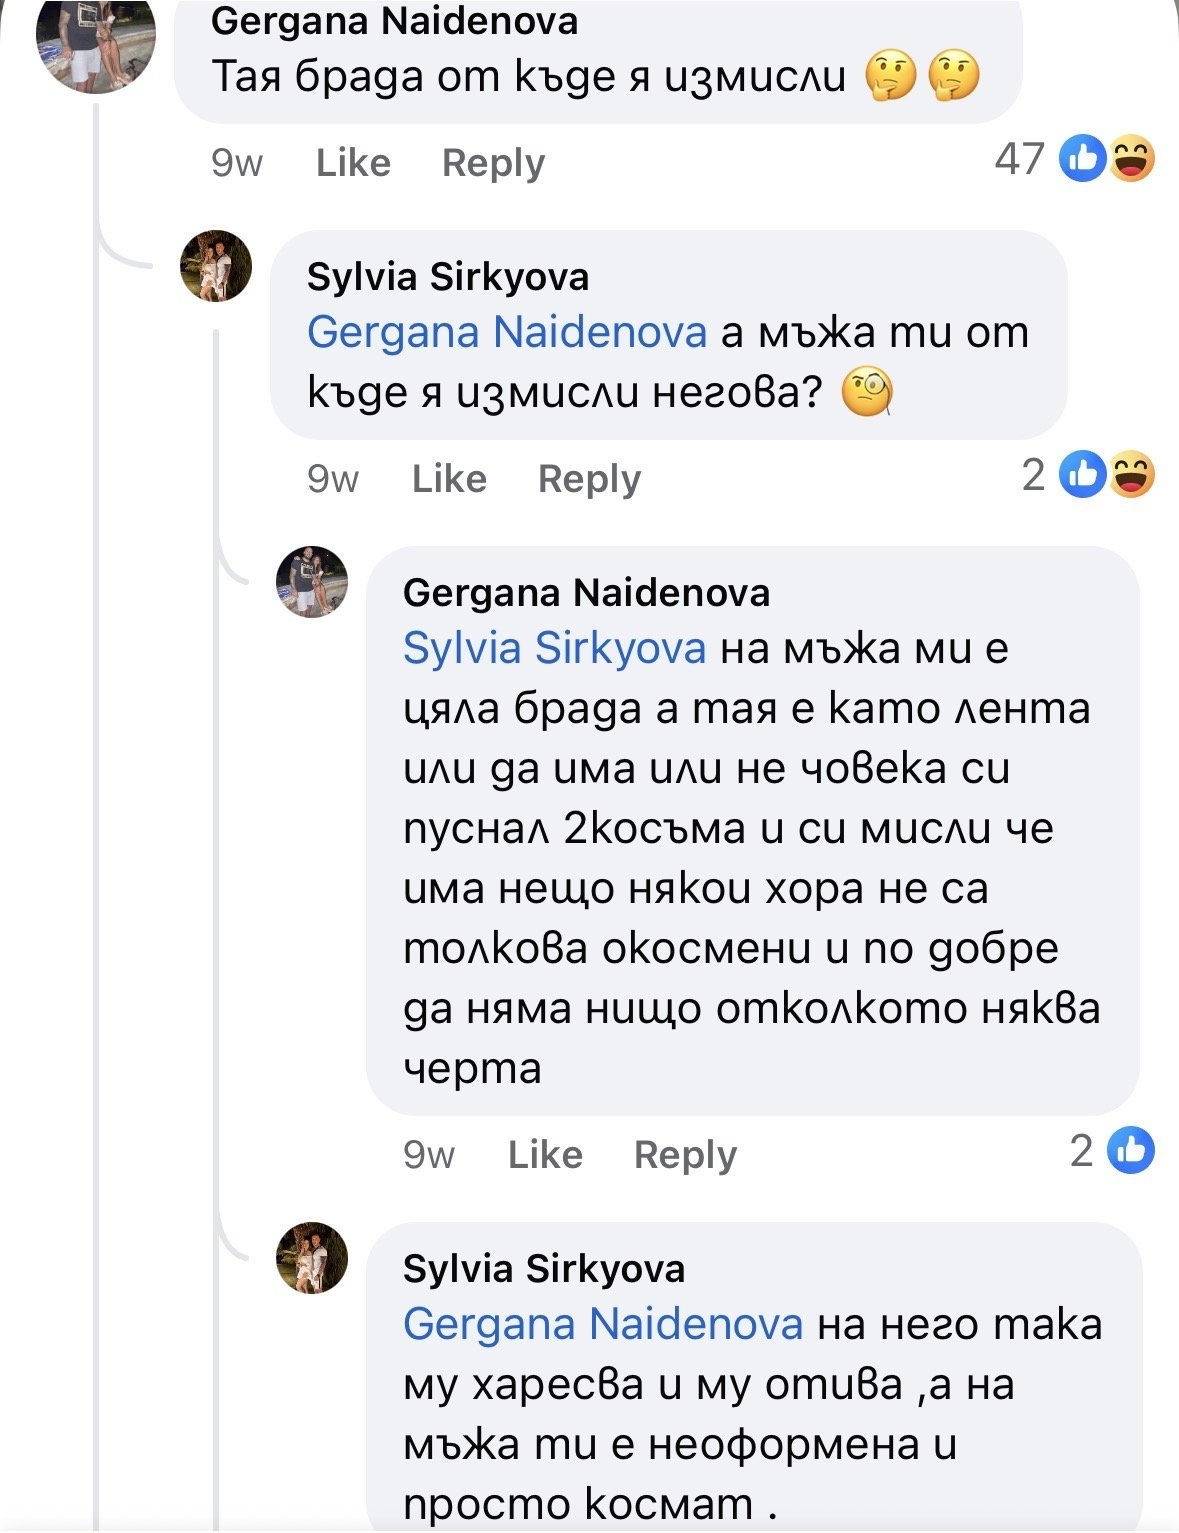The width and height of the screenshot is (1179, 1533).
Task: Click the laughing reaction icon beside 47
Action: tap(1131, 159)
